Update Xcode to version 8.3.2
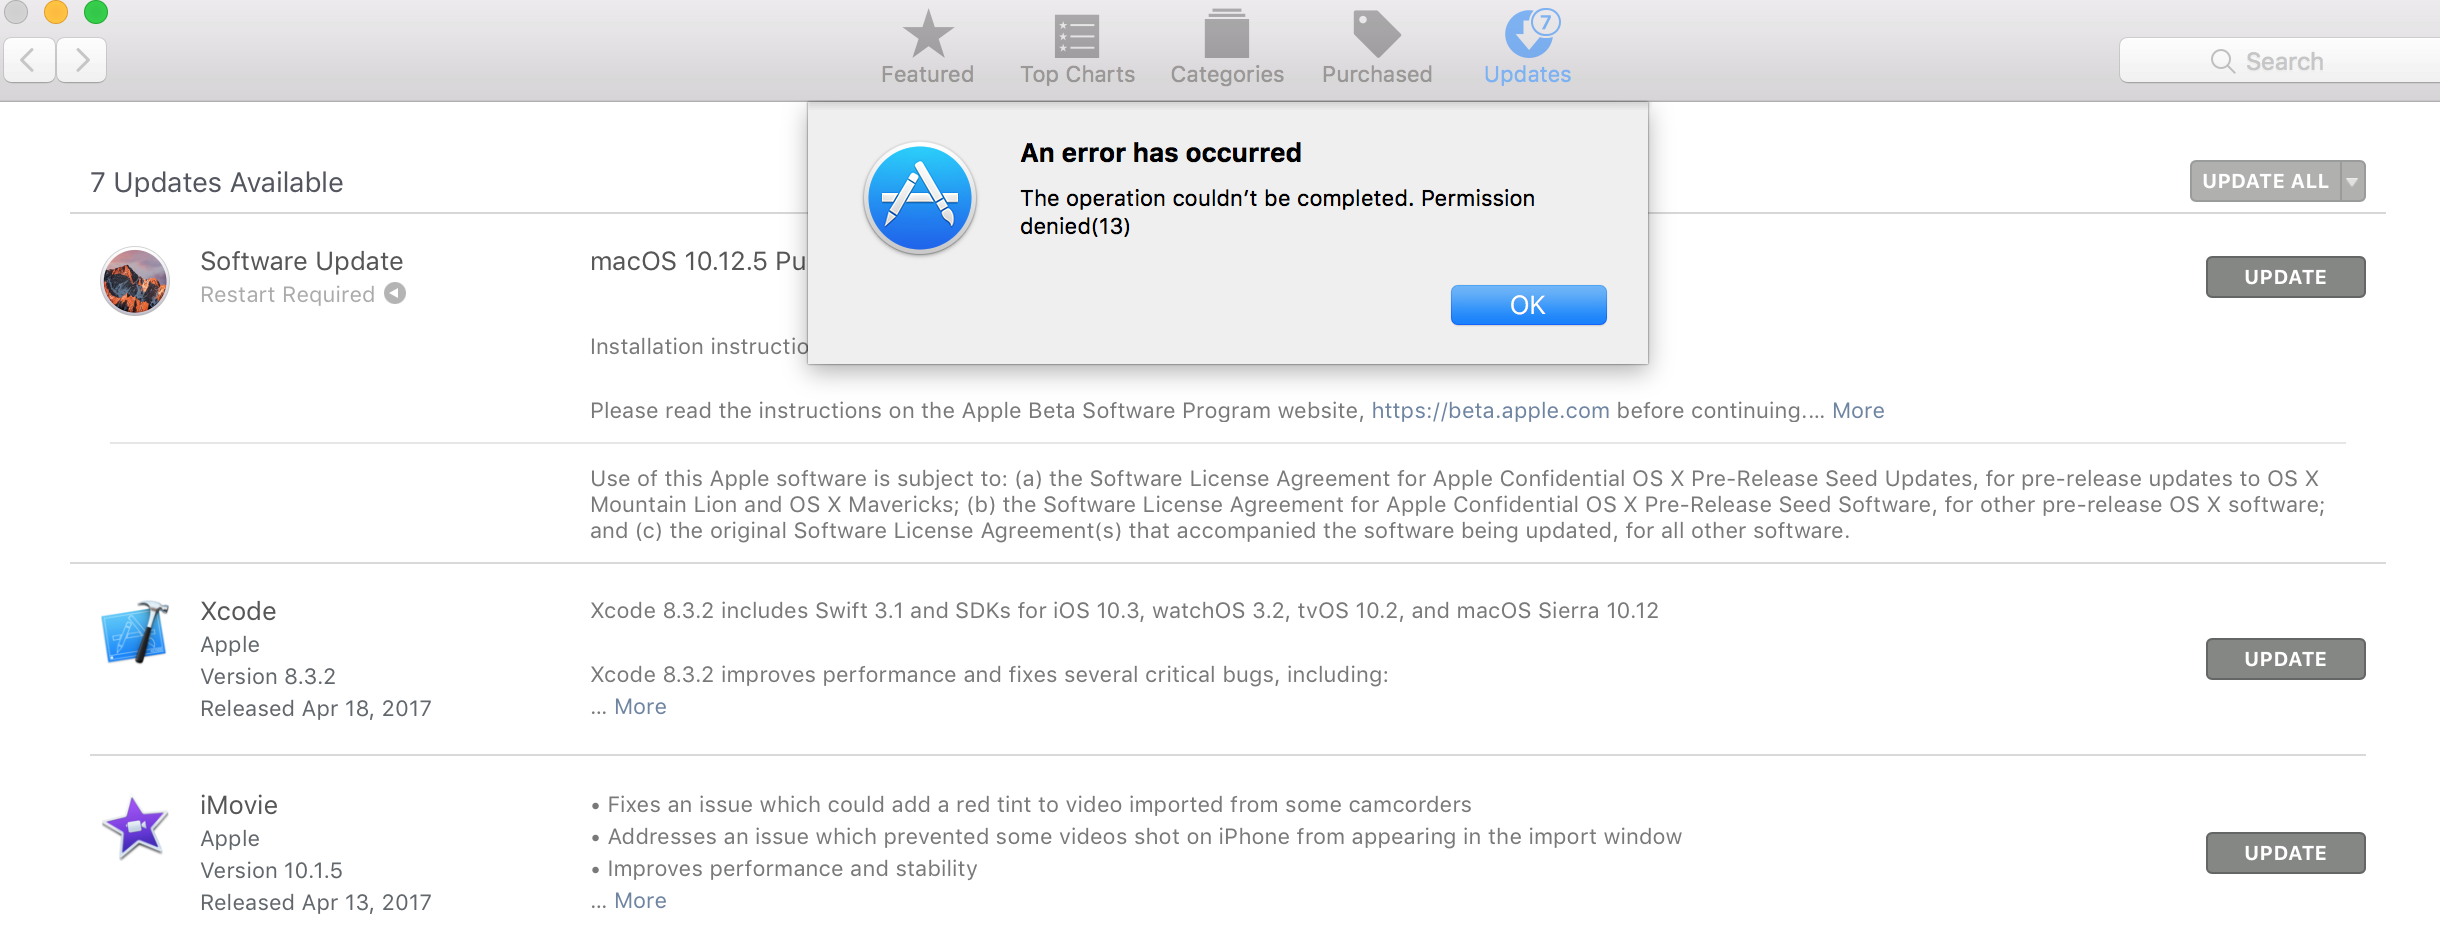This screenshot has height=928, width=2440. [x=2285, y=659]
